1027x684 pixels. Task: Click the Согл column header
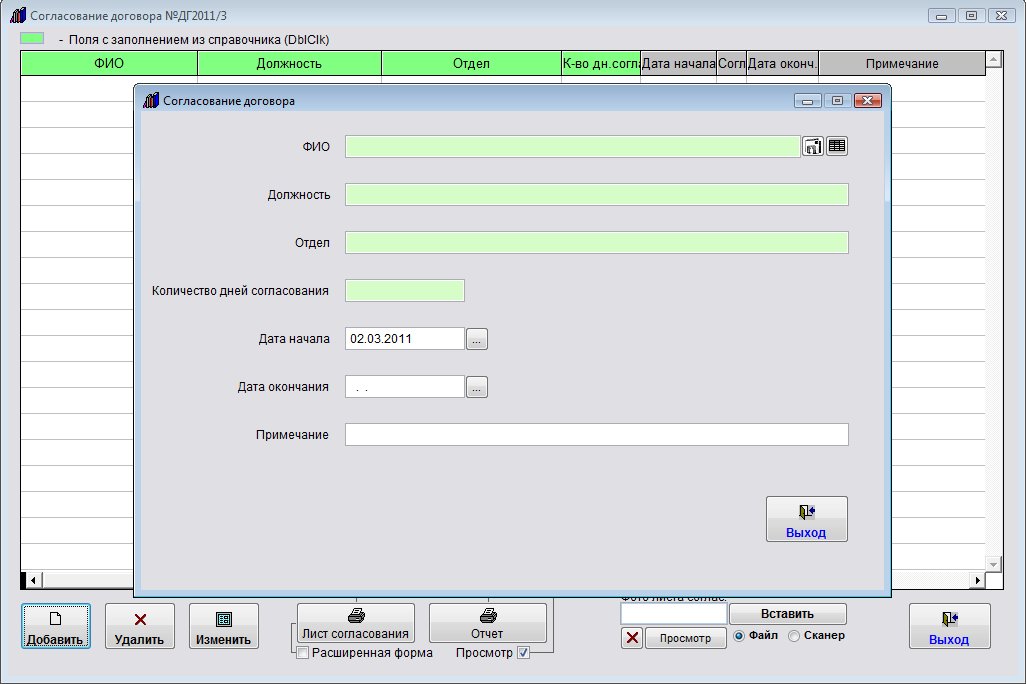(732, 64)
